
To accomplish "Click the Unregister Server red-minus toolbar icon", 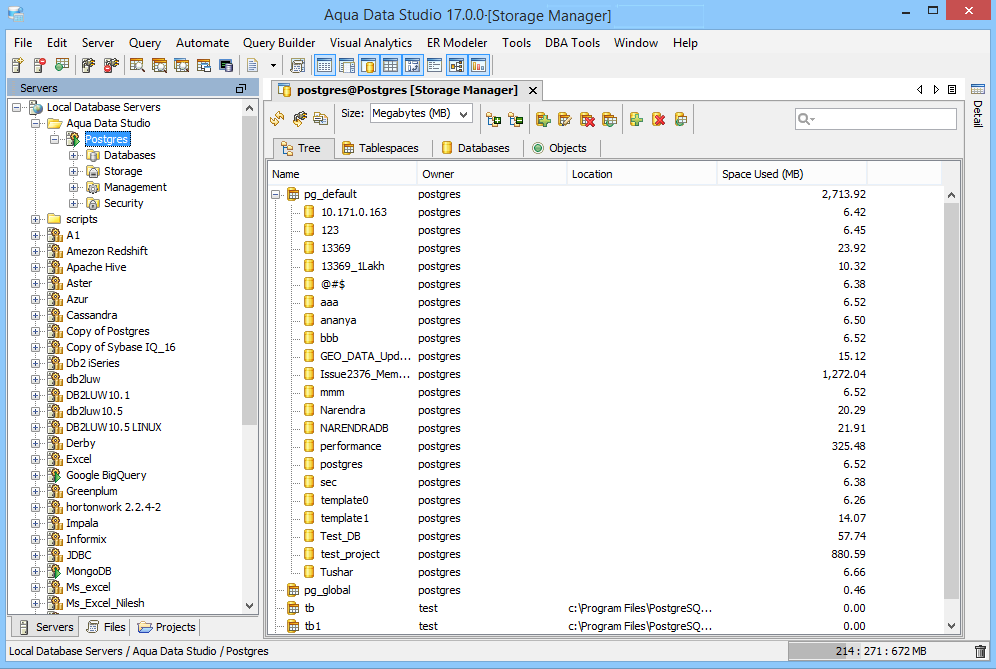I will click(39, 65).
